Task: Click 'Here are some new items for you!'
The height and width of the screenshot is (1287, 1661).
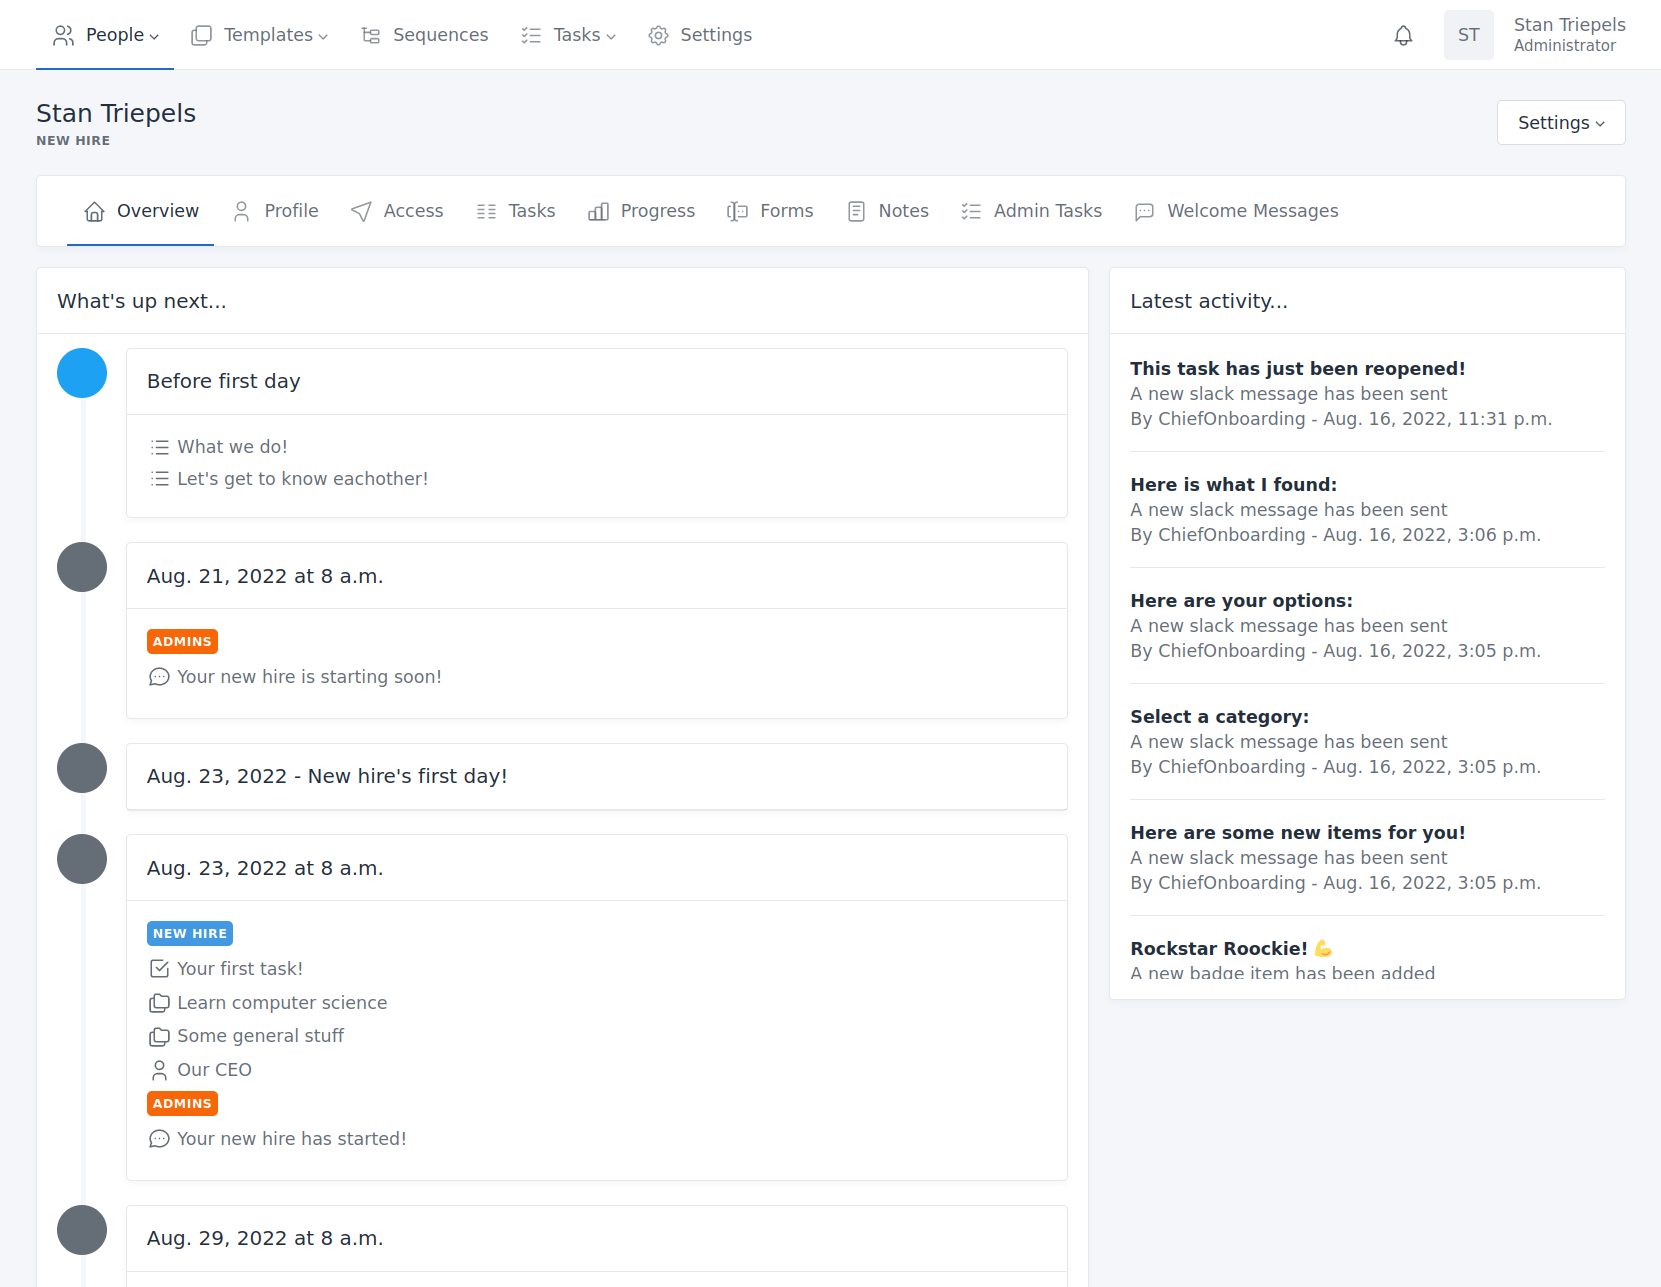Action: [1298, 833]
